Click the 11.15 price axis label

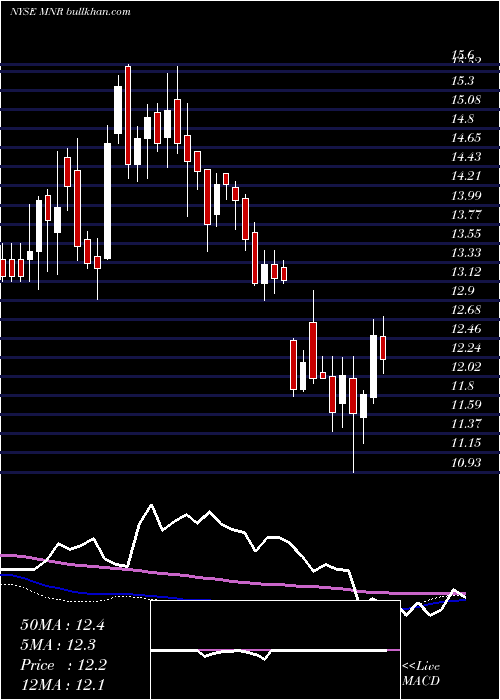pyautogui.click(x=466, y=443)
